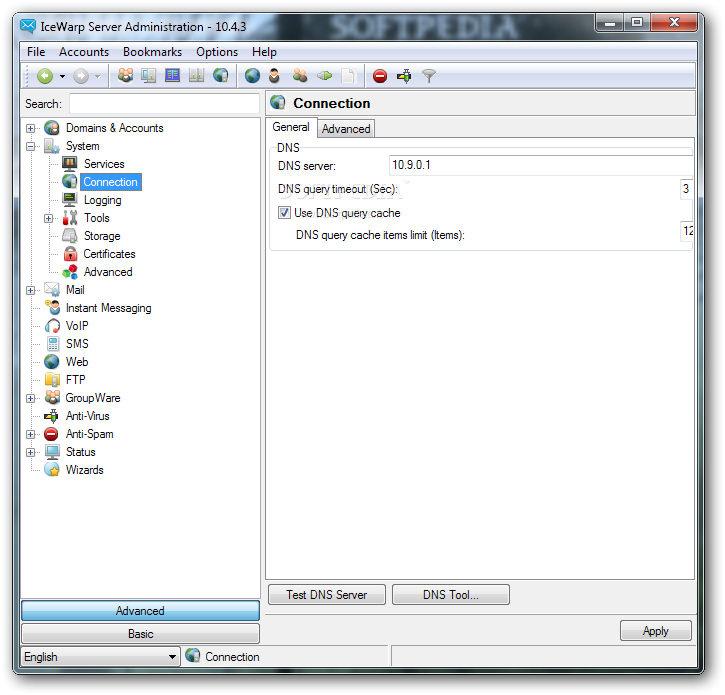Click the Mail envelope tree icon

(x=52, y=290)
